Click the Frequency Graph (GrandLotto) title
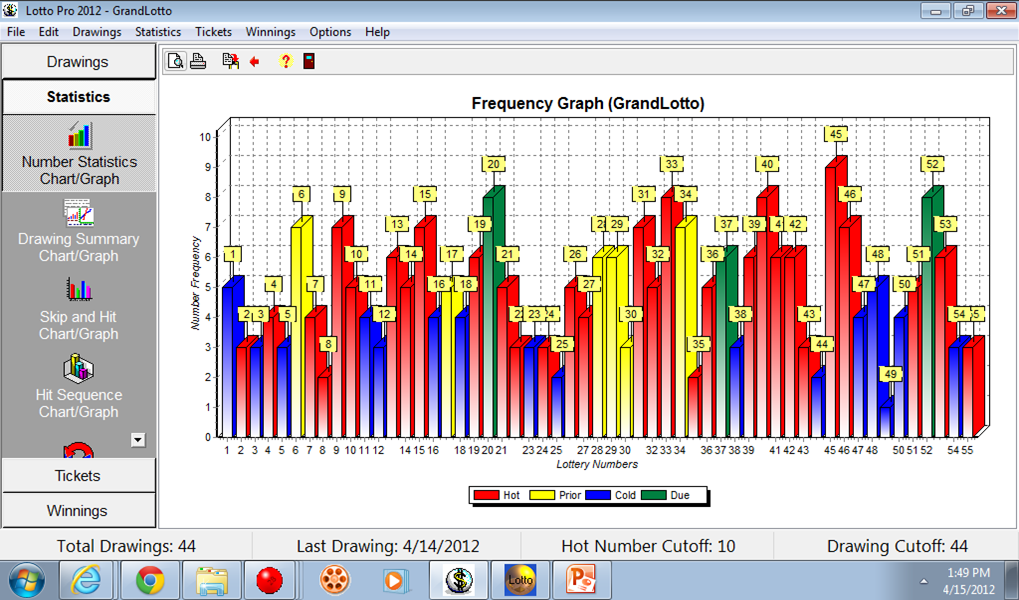 tap(588, 103)
